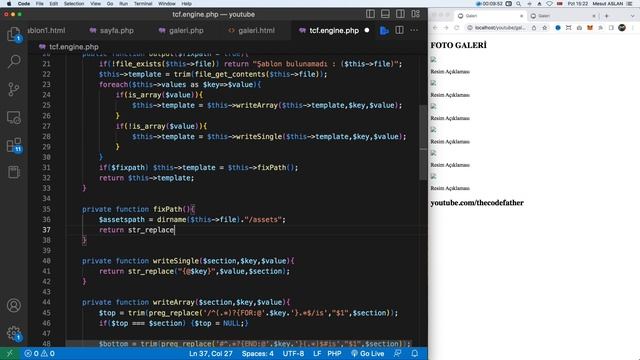This screenshot has width=640, height=360.
Task: Click Ln 37, Col 27 go-to-line indicator
Action: (x=211, y=353)
